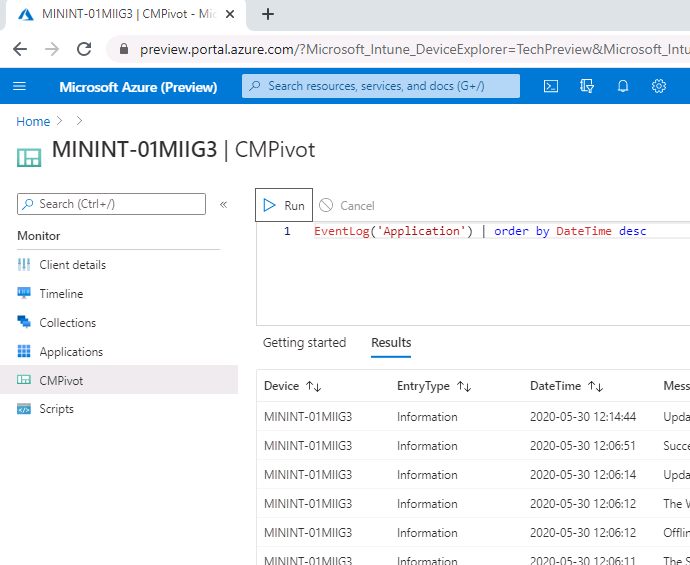Run the CMPivot query
Screen dimensions: 690x565
[284, 205]
